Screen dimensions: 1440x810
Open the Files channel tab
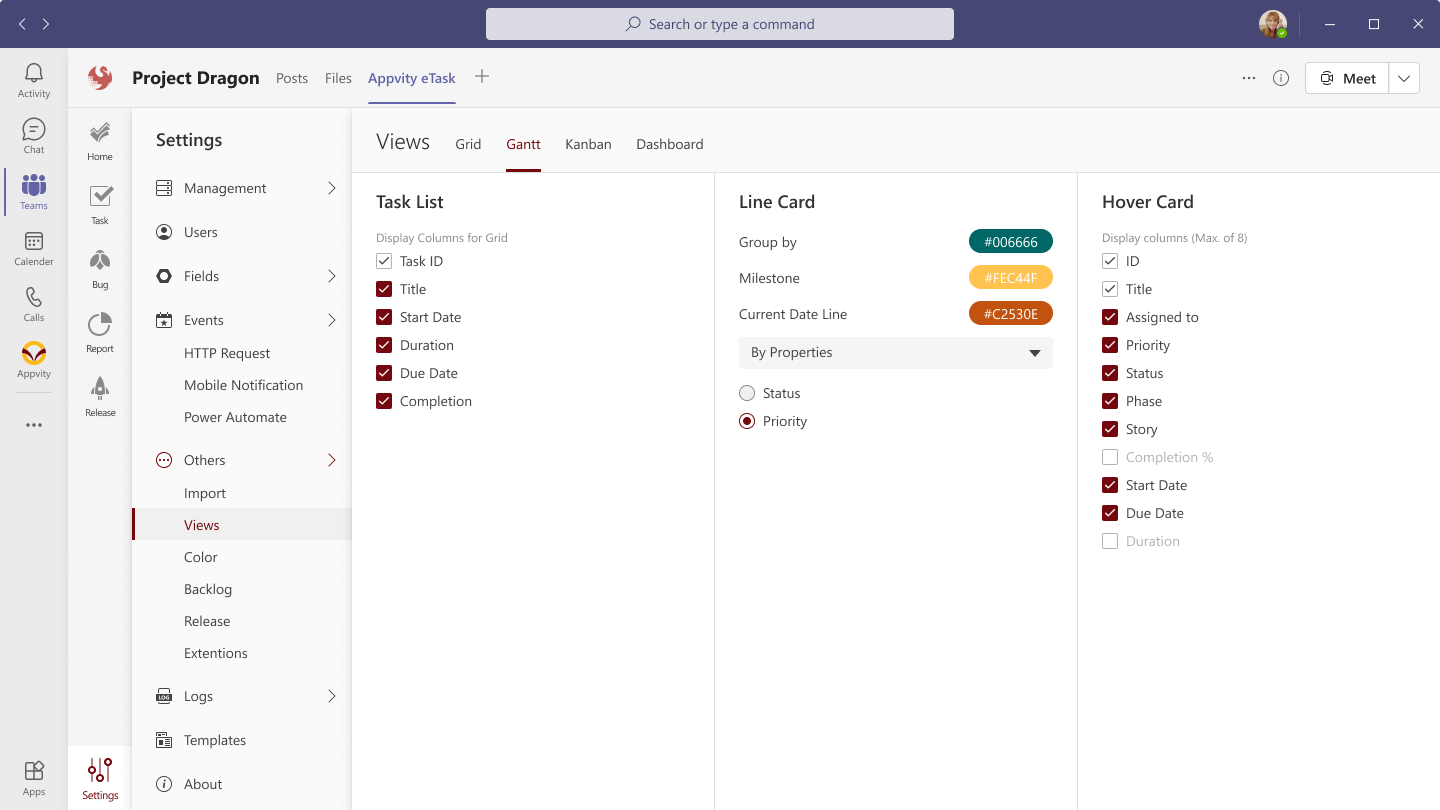338,78
